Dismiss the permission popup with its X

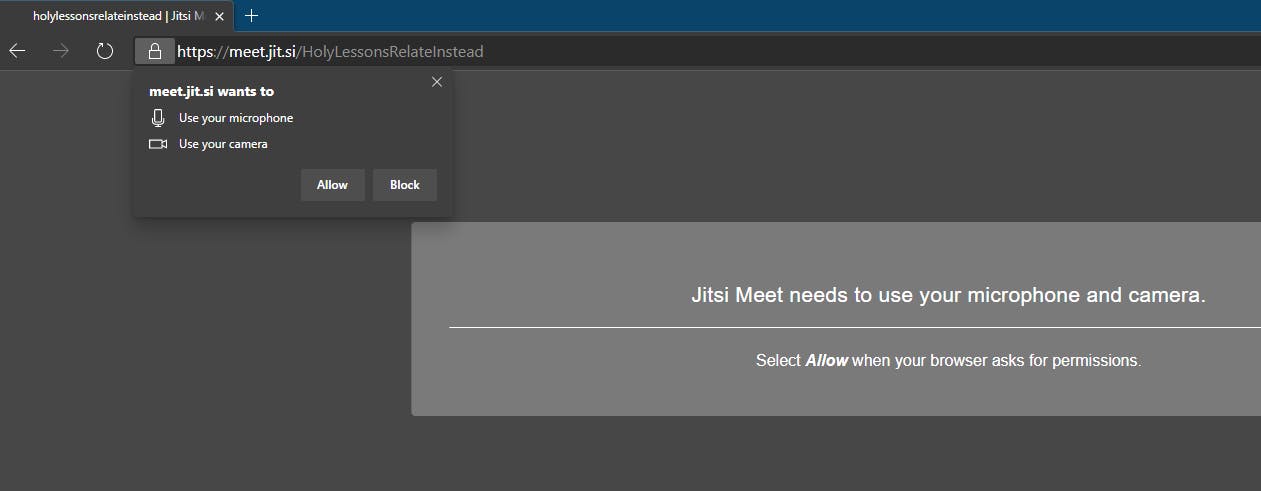point(437,82)
